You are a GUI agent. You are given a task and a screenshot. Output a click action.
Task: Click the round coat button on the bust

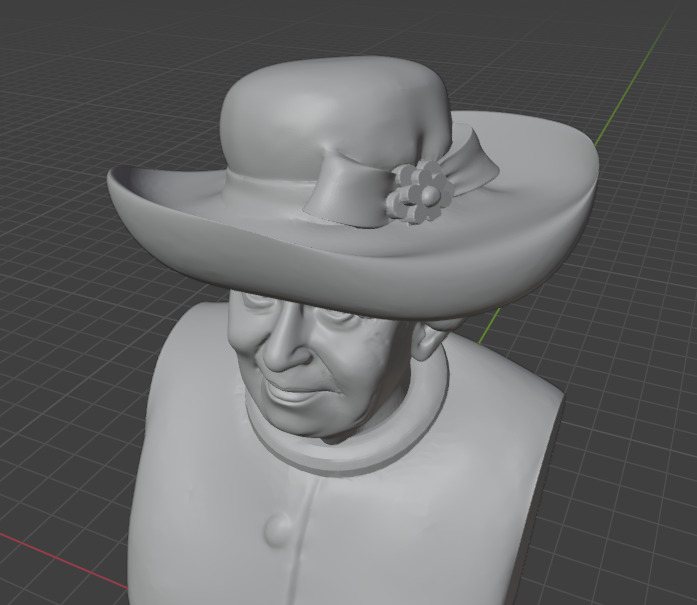point(279,529)
